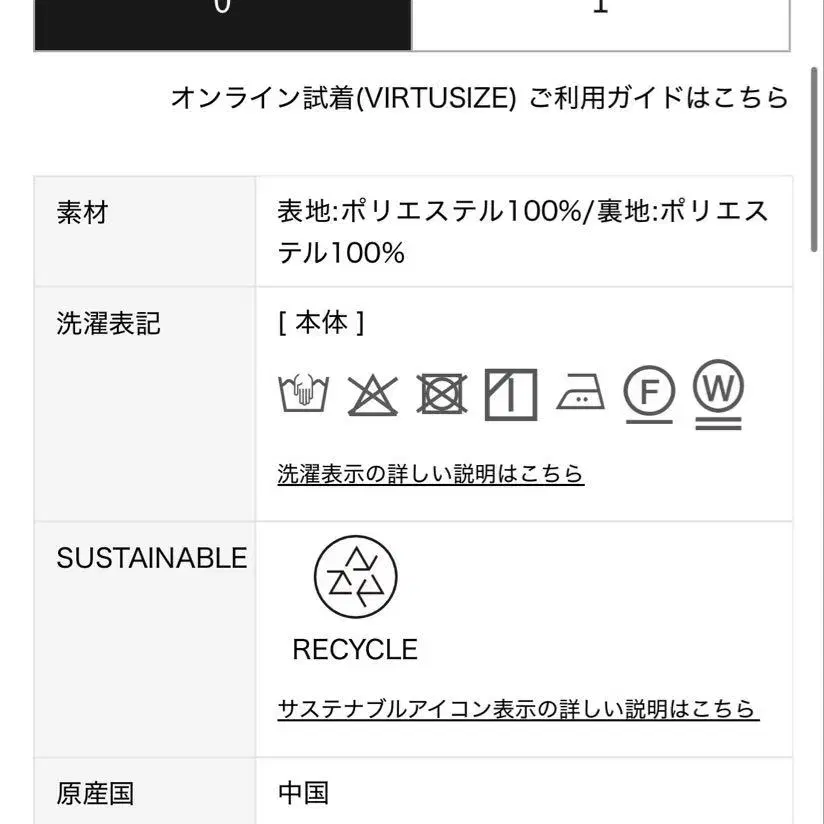Open 洗濯表示の詳しい説明はこちら link
Image resolution: width=824 pixels, height=824 pixels.
(x=430, y=473)
